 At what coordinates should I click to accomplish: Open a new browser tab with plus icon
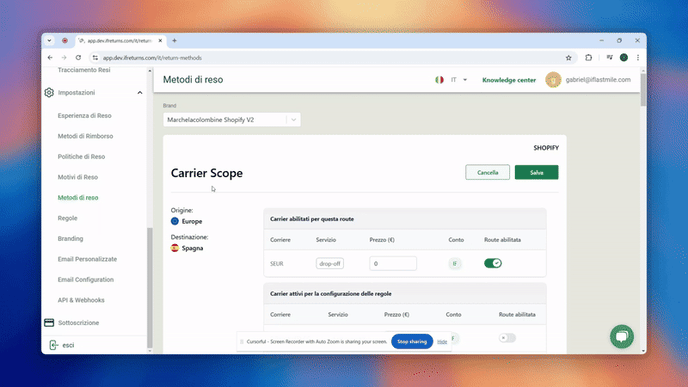point(174,40)
